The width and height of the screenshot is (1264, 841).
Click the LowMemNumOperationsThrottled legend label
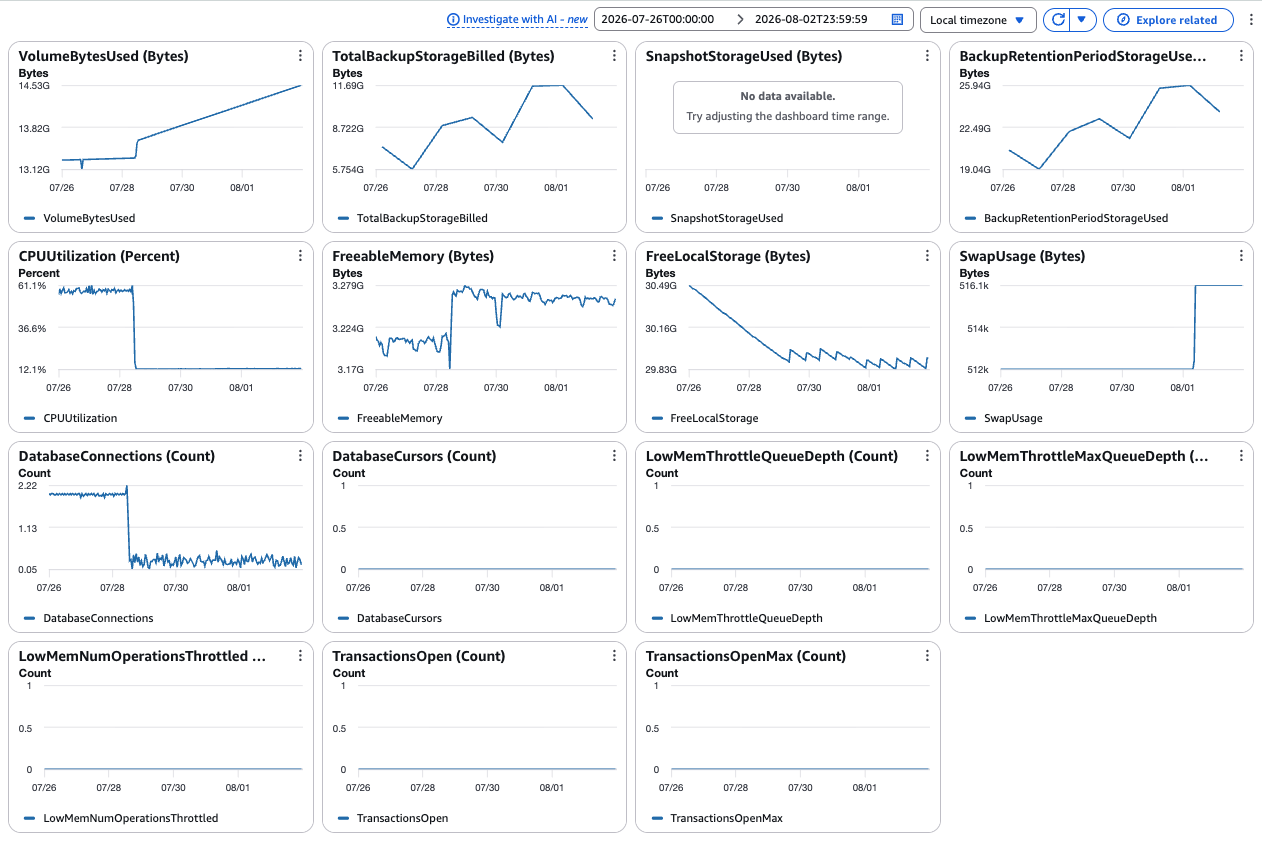point(130,818)
